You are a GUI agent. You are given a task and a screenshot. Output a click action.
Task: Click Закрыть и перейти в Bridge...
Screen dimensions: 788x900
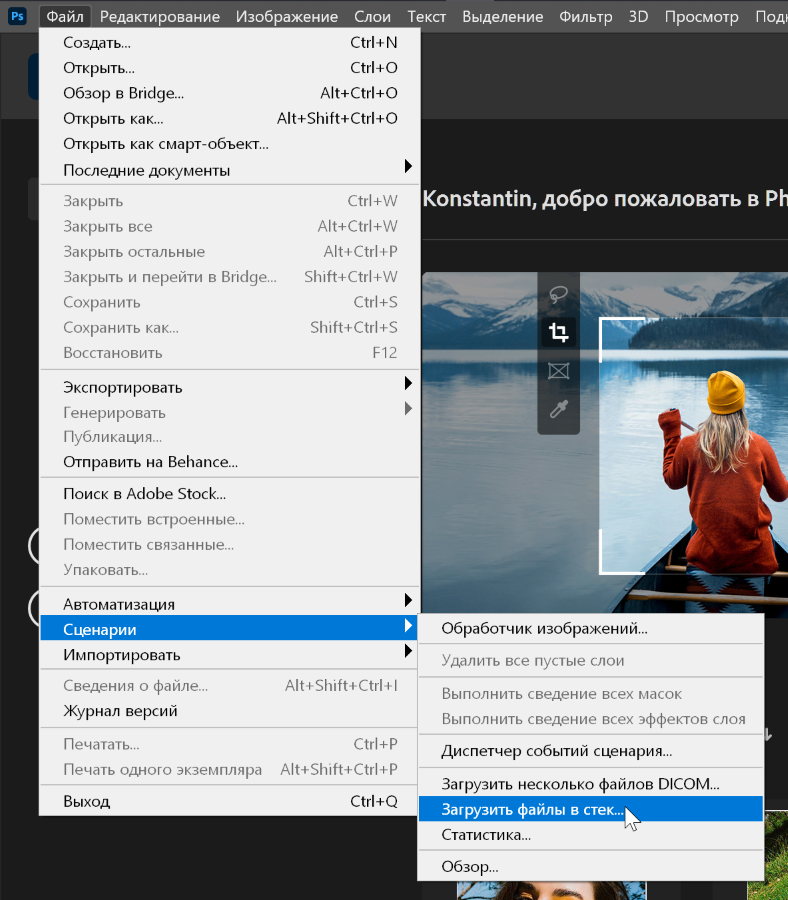(230, 277)
